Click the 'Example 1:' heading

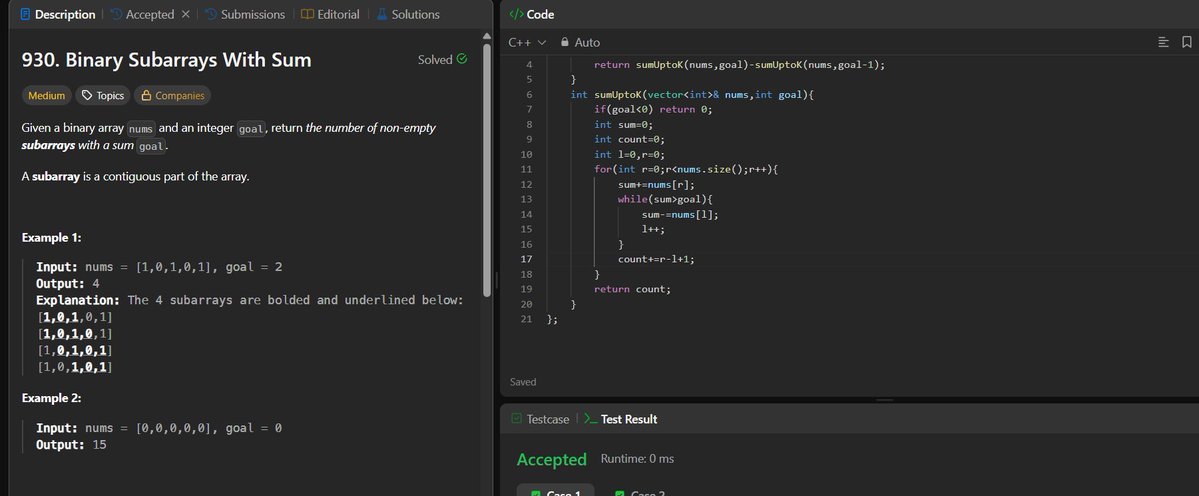(x=52, y=238)
